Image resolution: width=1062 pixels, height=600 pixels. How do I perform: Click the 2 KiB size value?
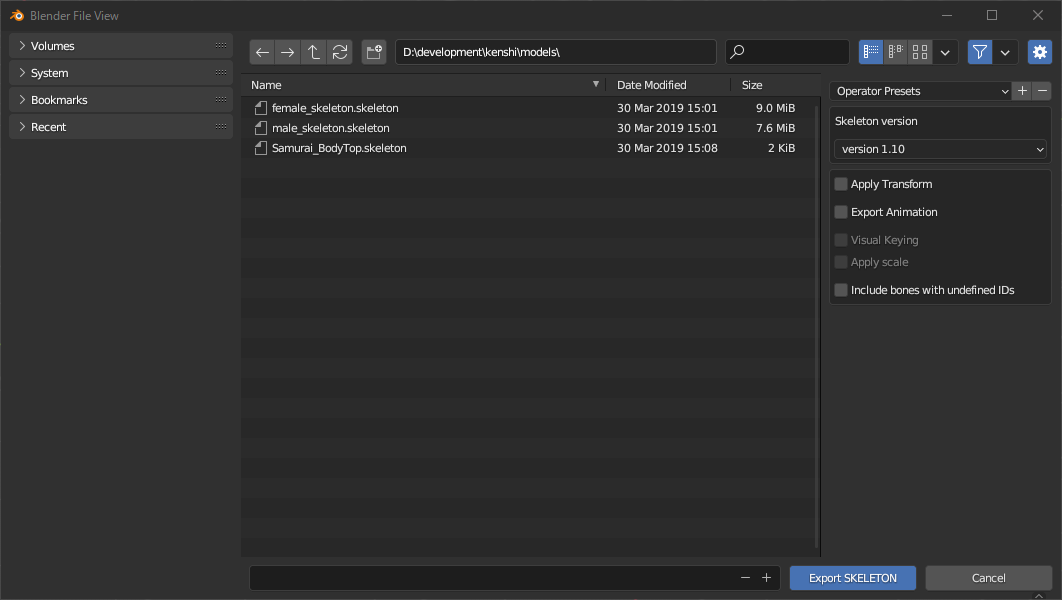(782, 148)
